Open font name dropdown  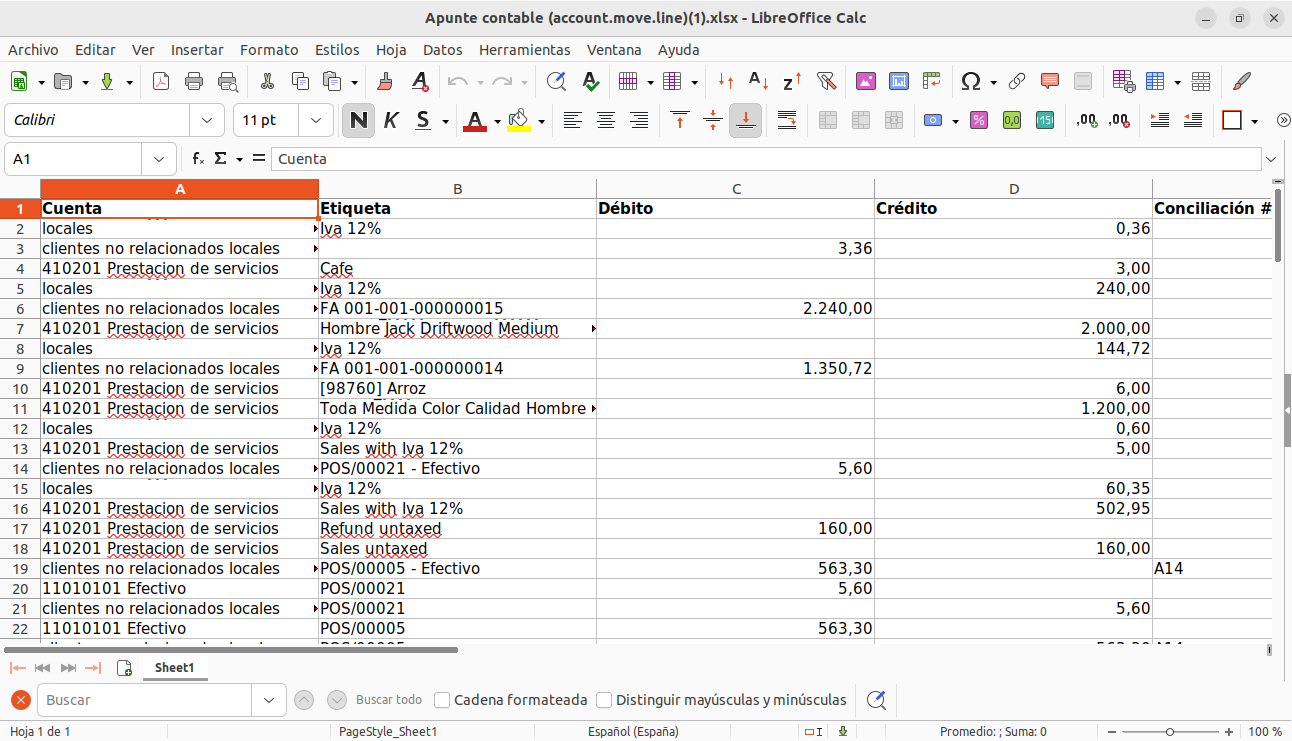pos(207,120)
